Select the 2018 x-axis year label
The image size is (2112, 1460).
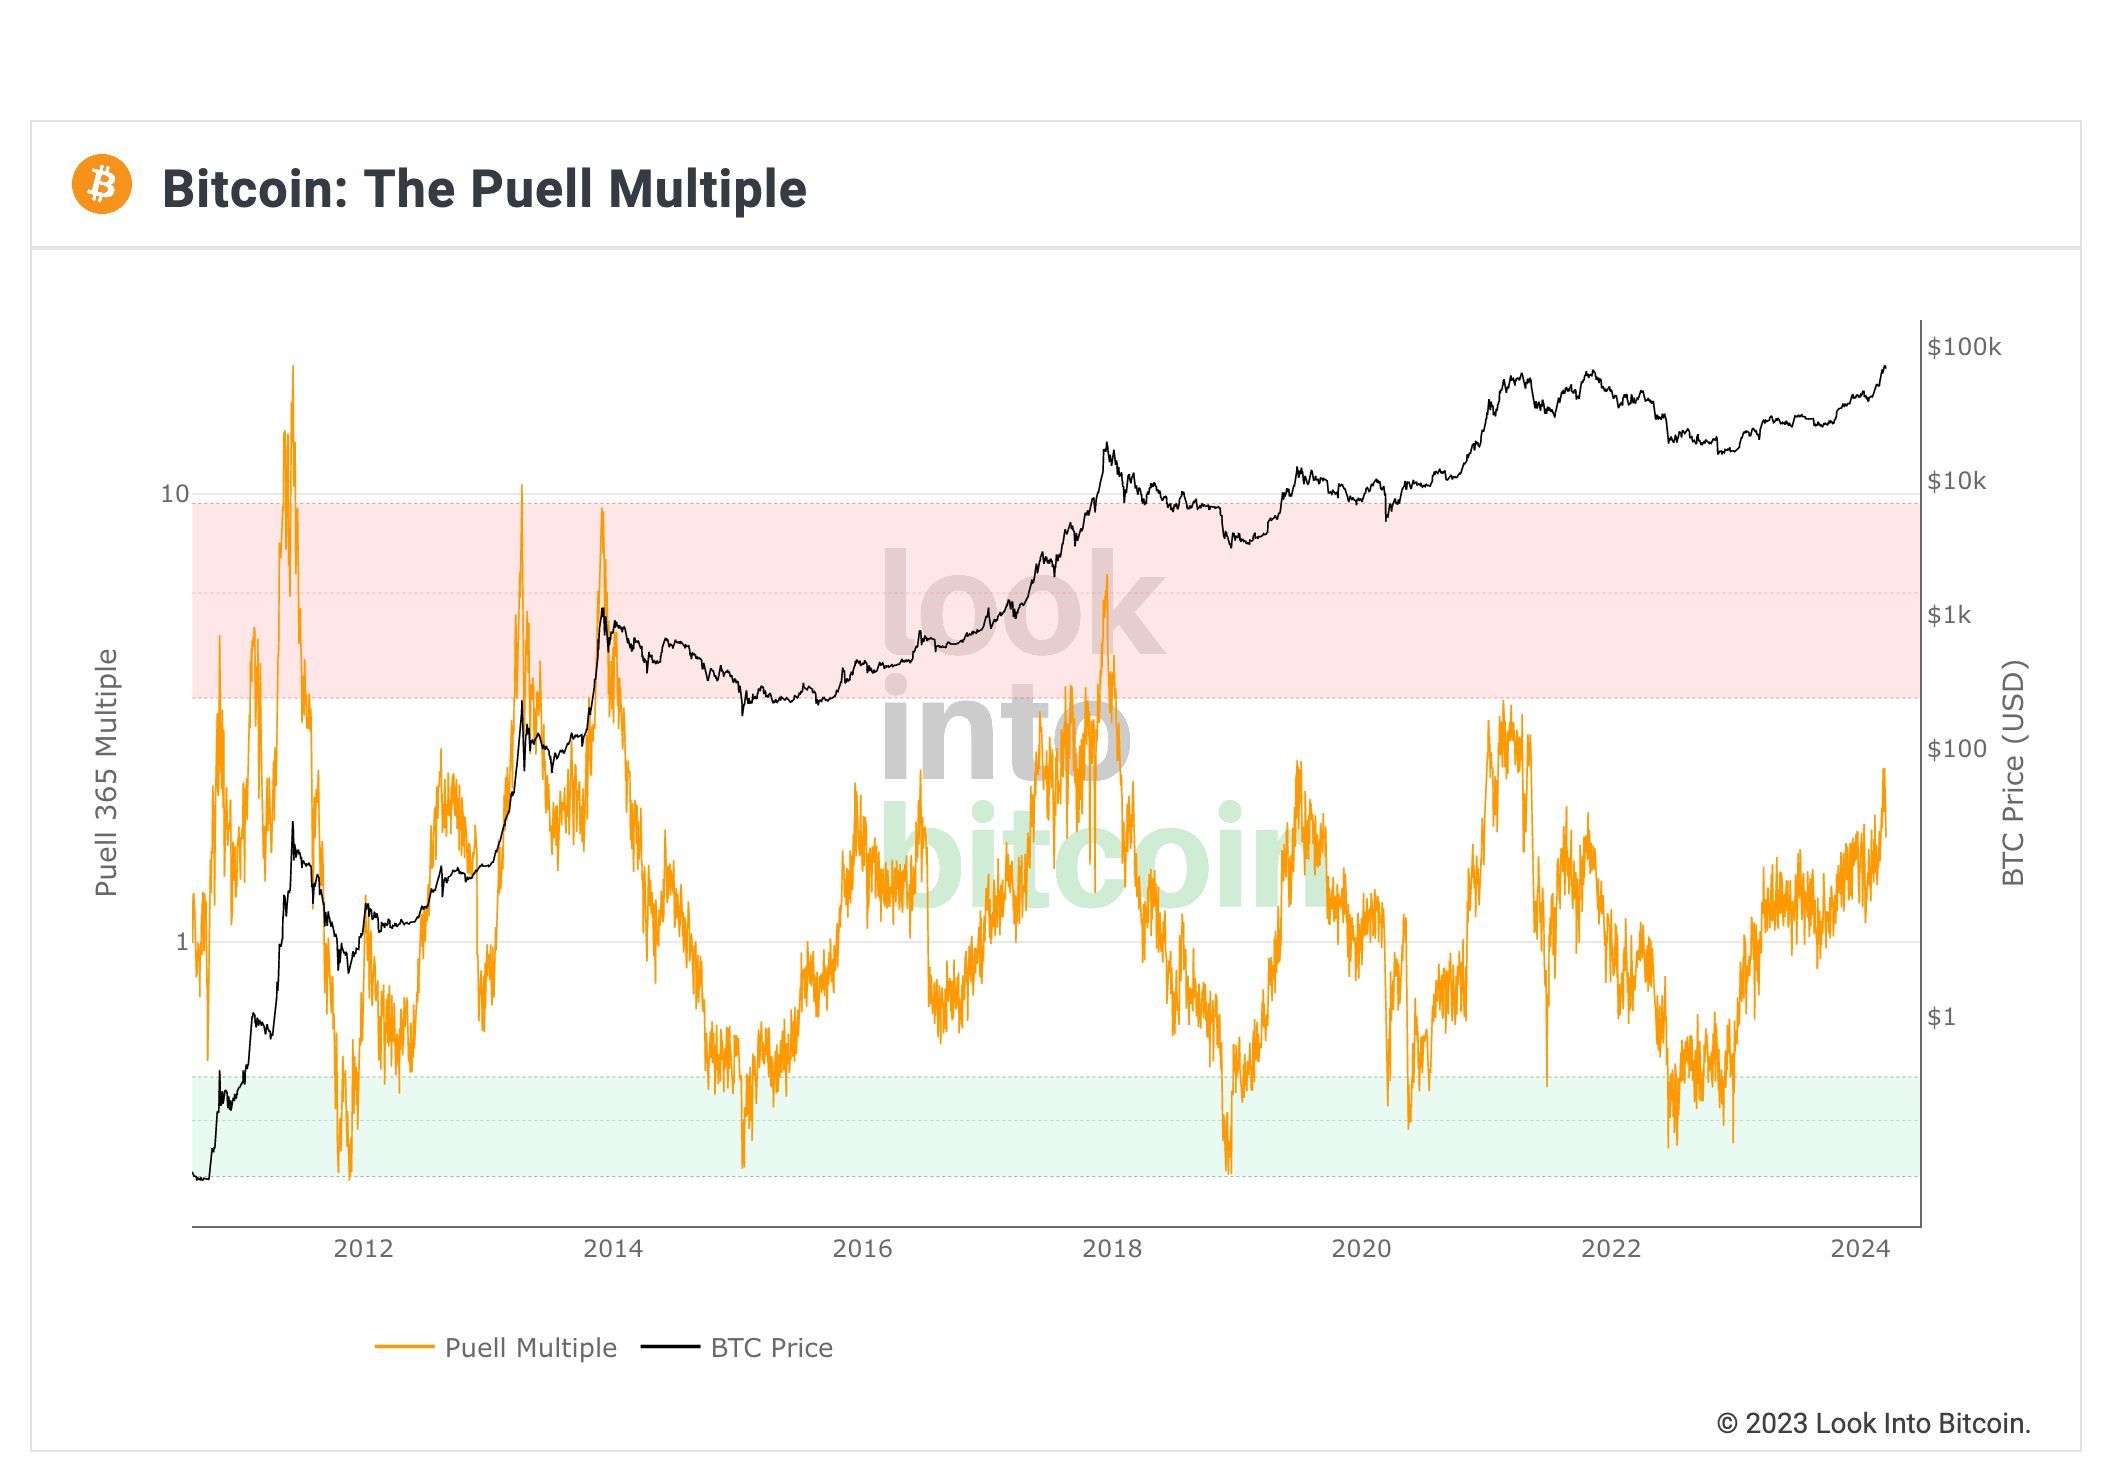(1112, 1249)
